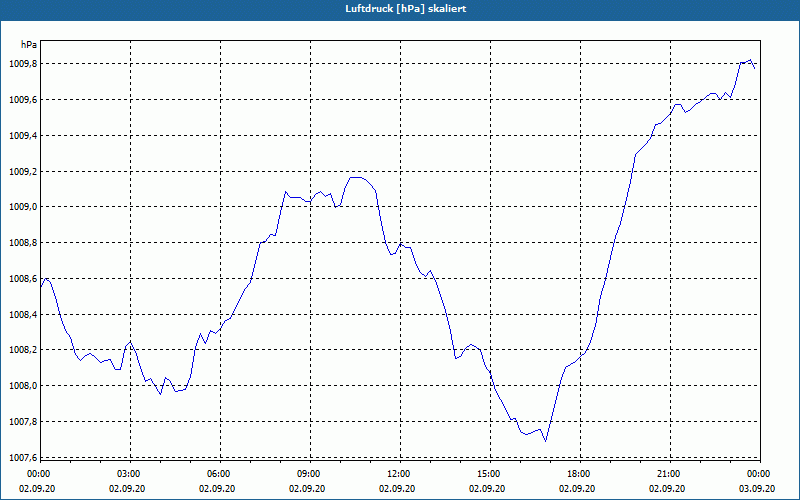800x500 pixels.
Task: Click the 02.09.20 date beneath 12:00
Action: coord(397,488)
